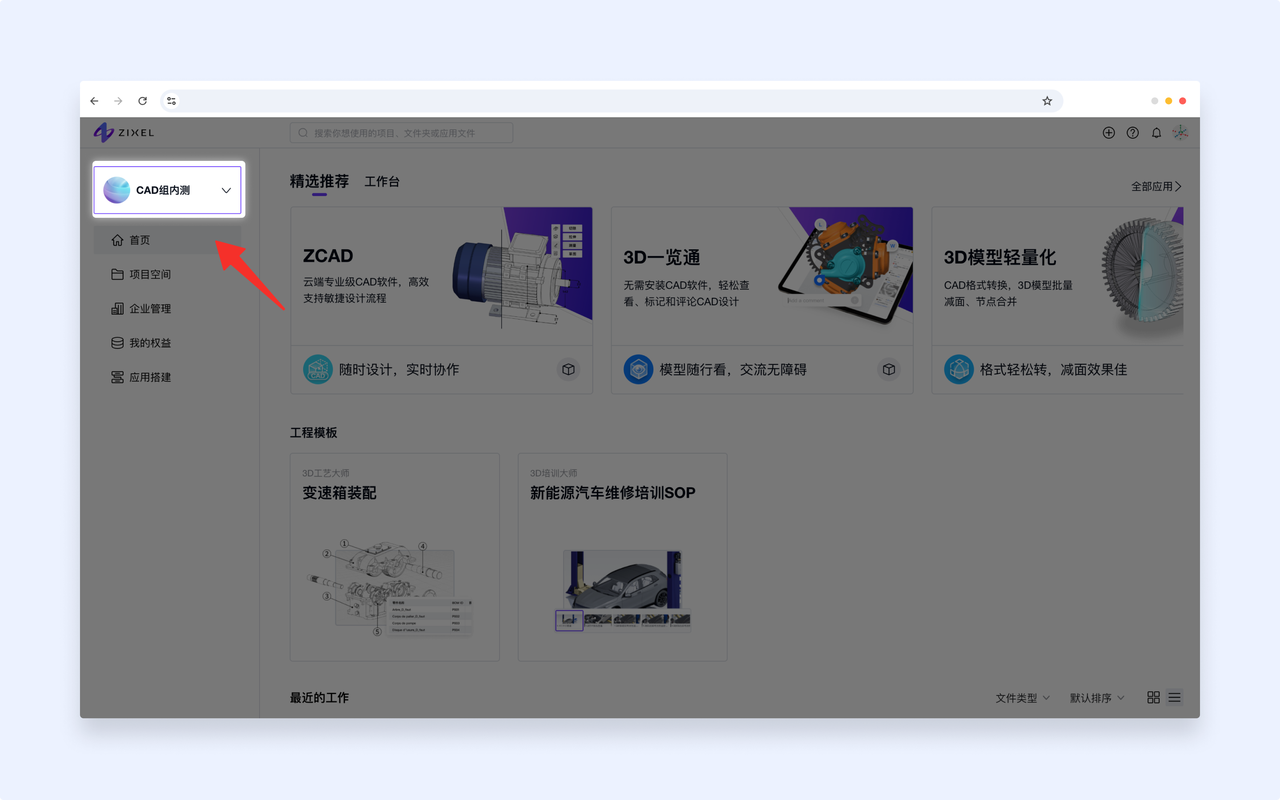Screen dimensions: 1280x800
Task: Click the 企业管理 building icon
Action: tap(117, 309)
